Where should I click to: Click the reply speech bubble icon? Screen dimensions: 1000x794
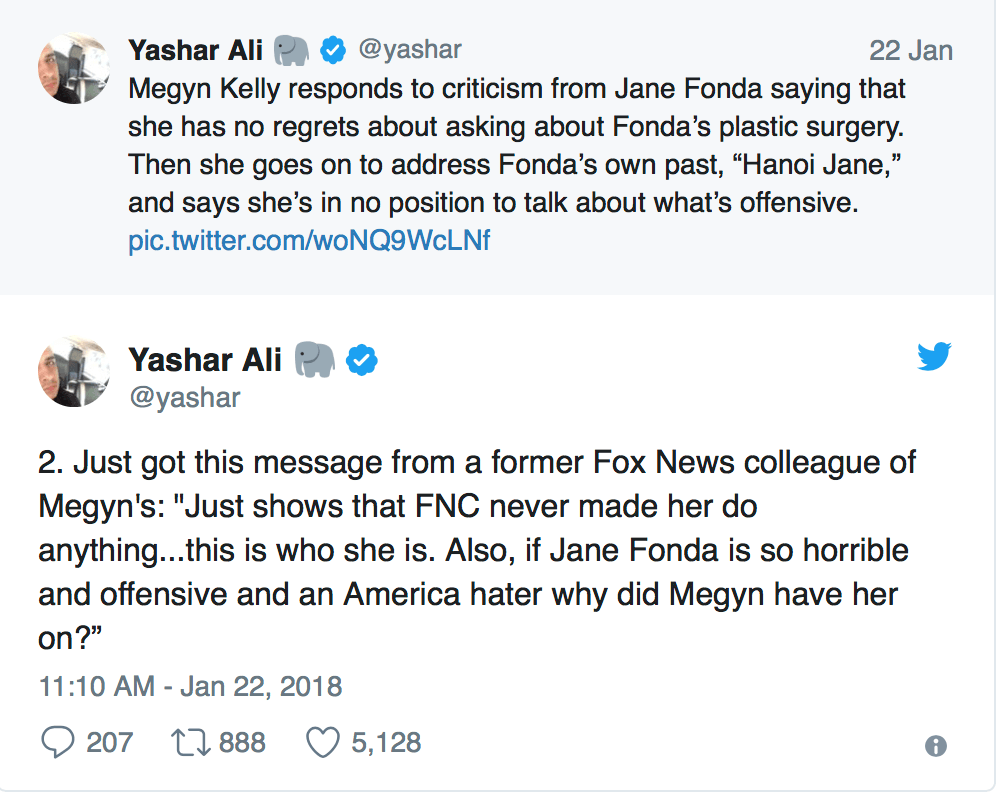point(57,742)
